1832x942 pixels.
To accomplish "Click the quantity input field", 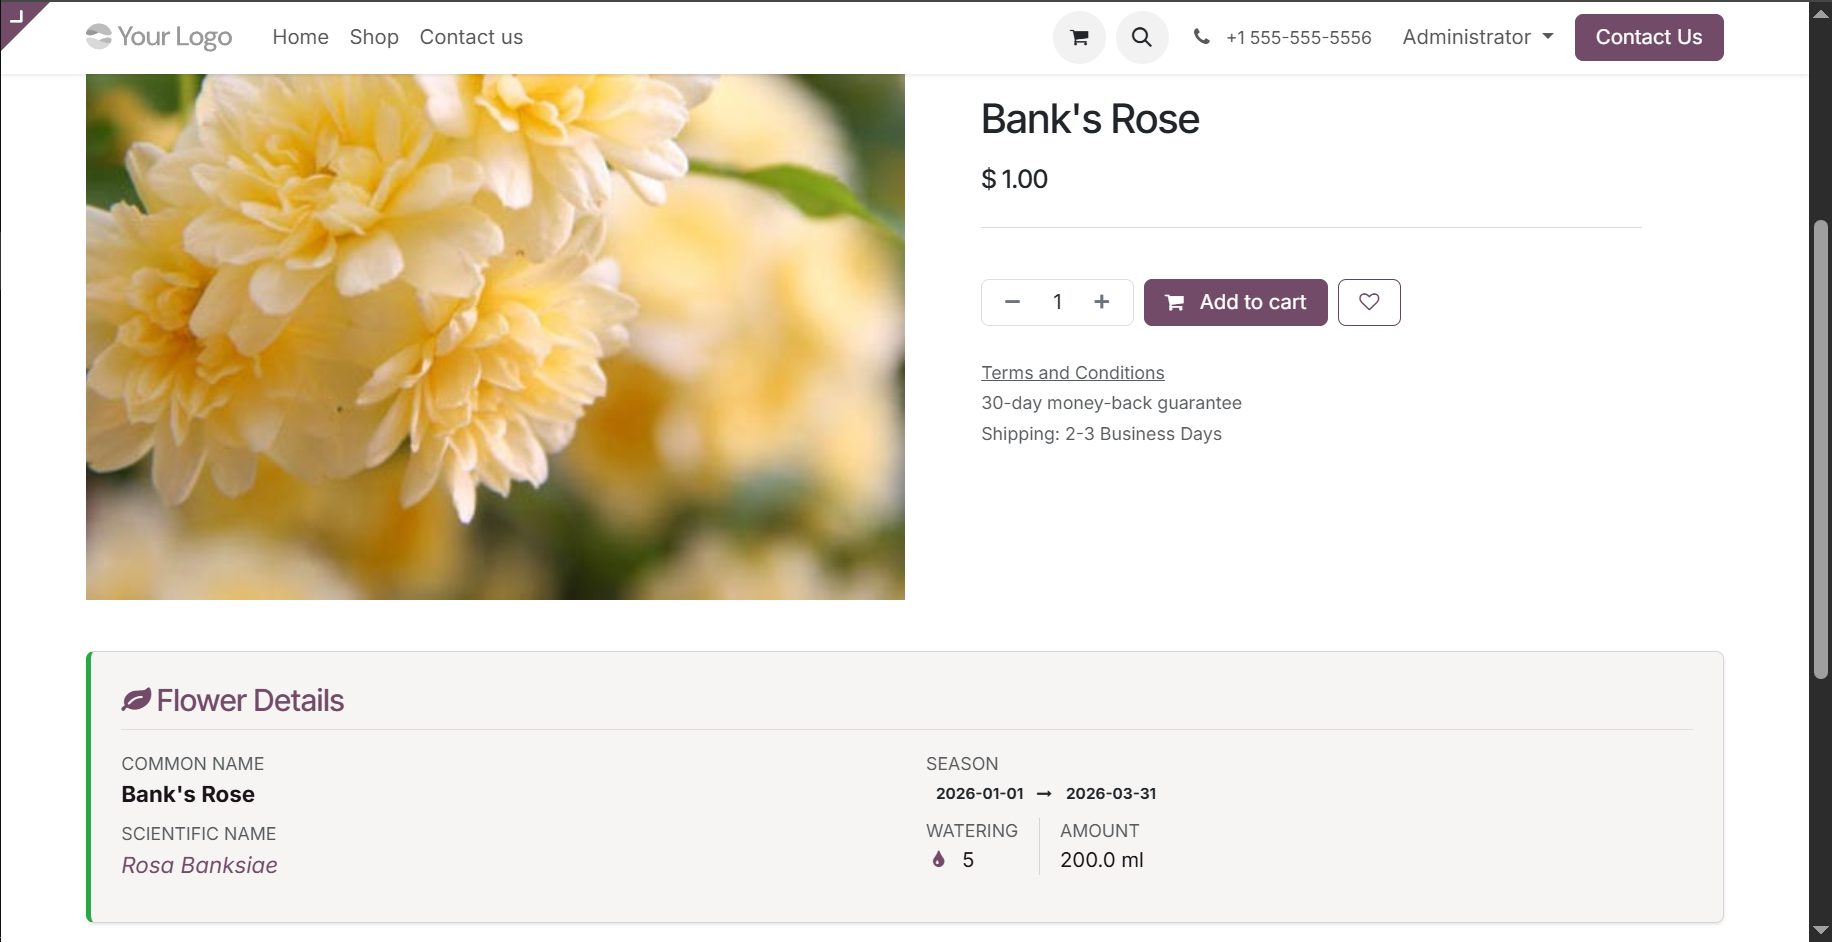I will pyautogui.click(x=1057, y=301).
